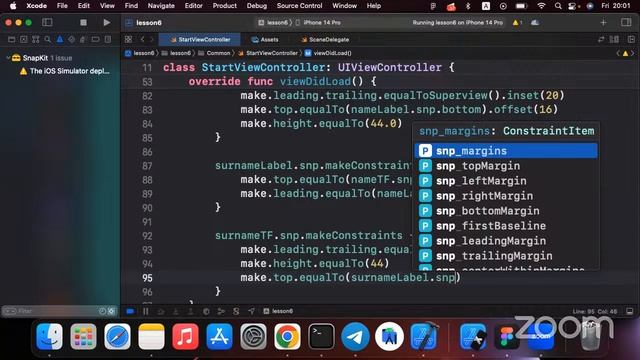Open the Report navigator
640x360 pixels.
pyautogui.click(x=107, y=40)
